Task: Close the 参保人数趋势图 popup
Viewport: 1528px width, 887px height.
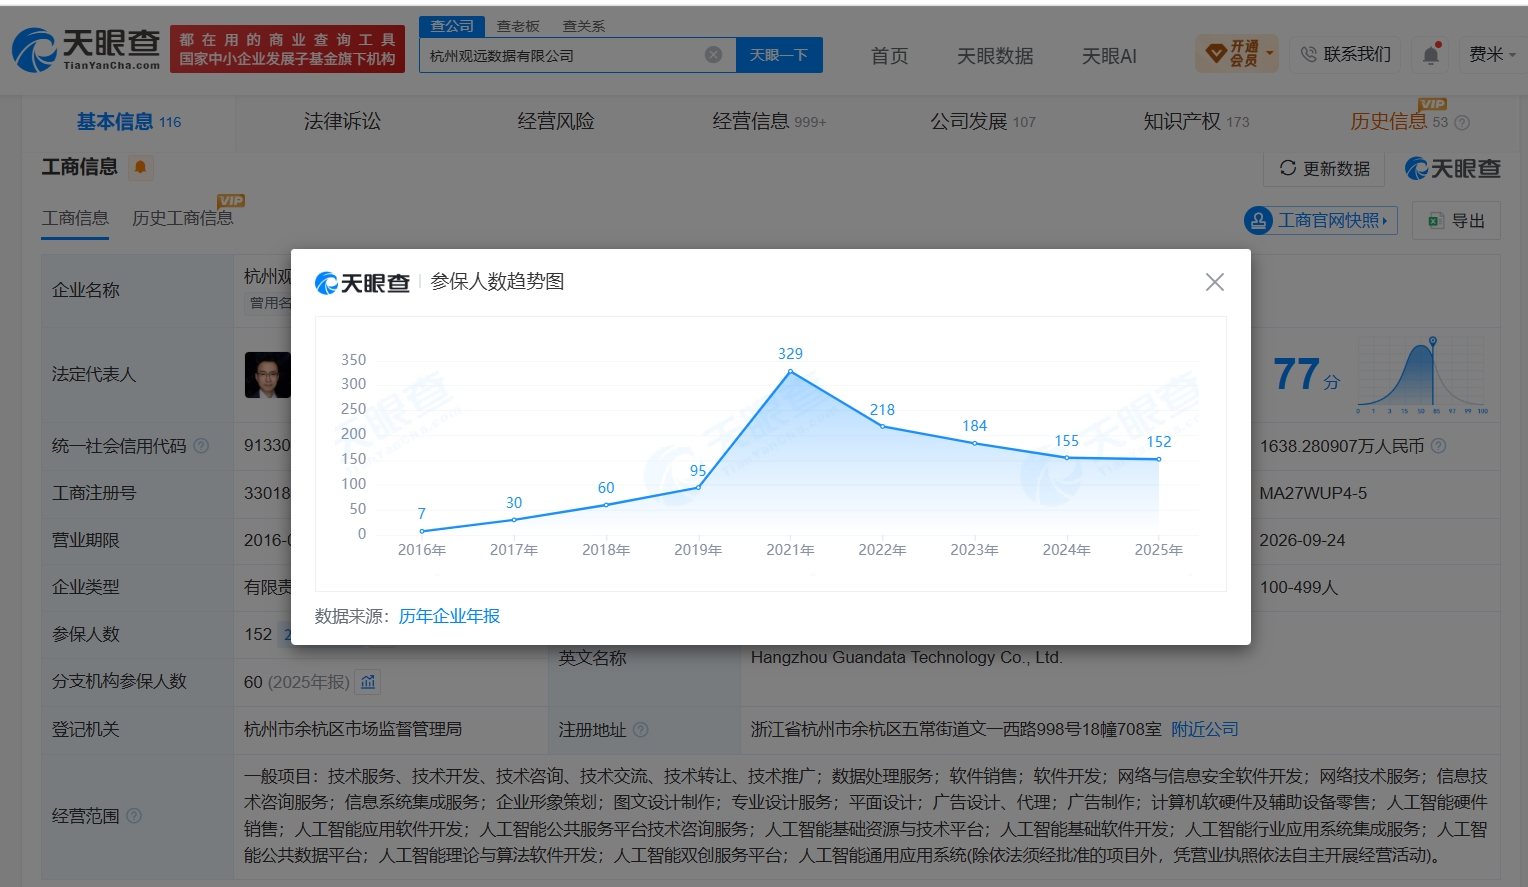Action: [1214, 282]
